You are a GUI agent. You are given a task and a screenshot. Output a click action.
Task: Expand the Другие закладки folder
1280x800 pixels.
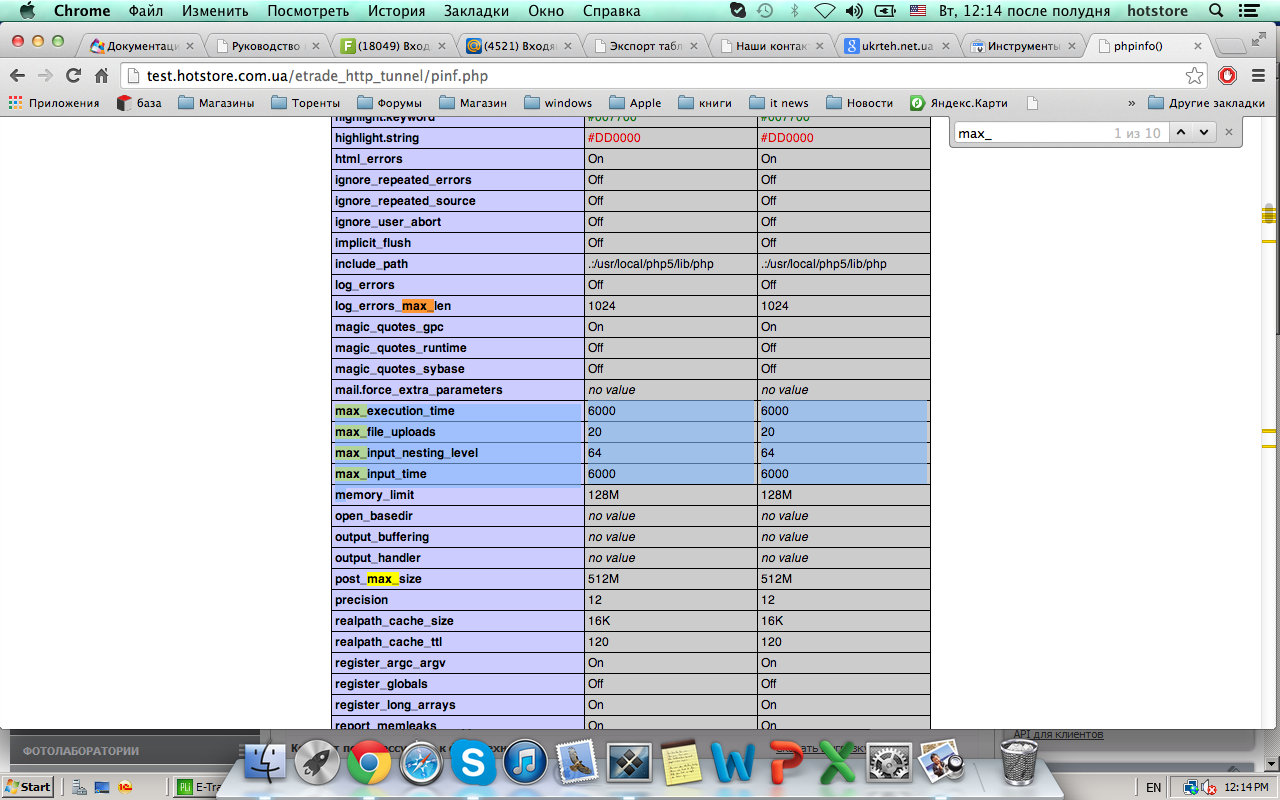(1207, 103)
